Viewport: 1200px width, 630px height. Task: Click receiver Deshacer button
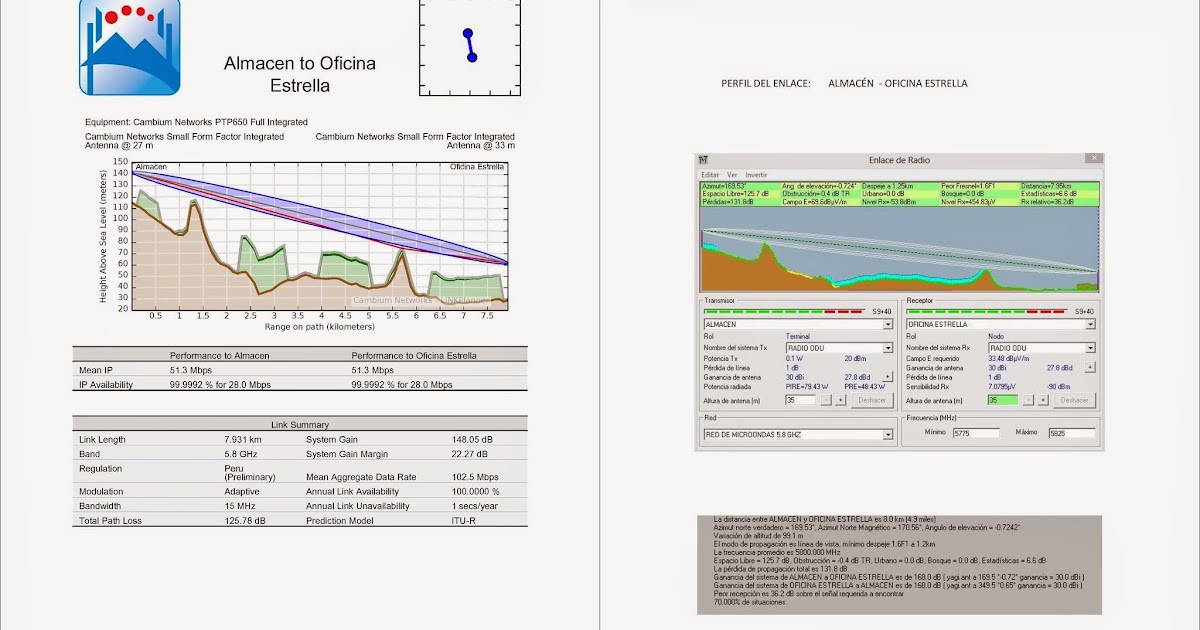pos(1074,400)
